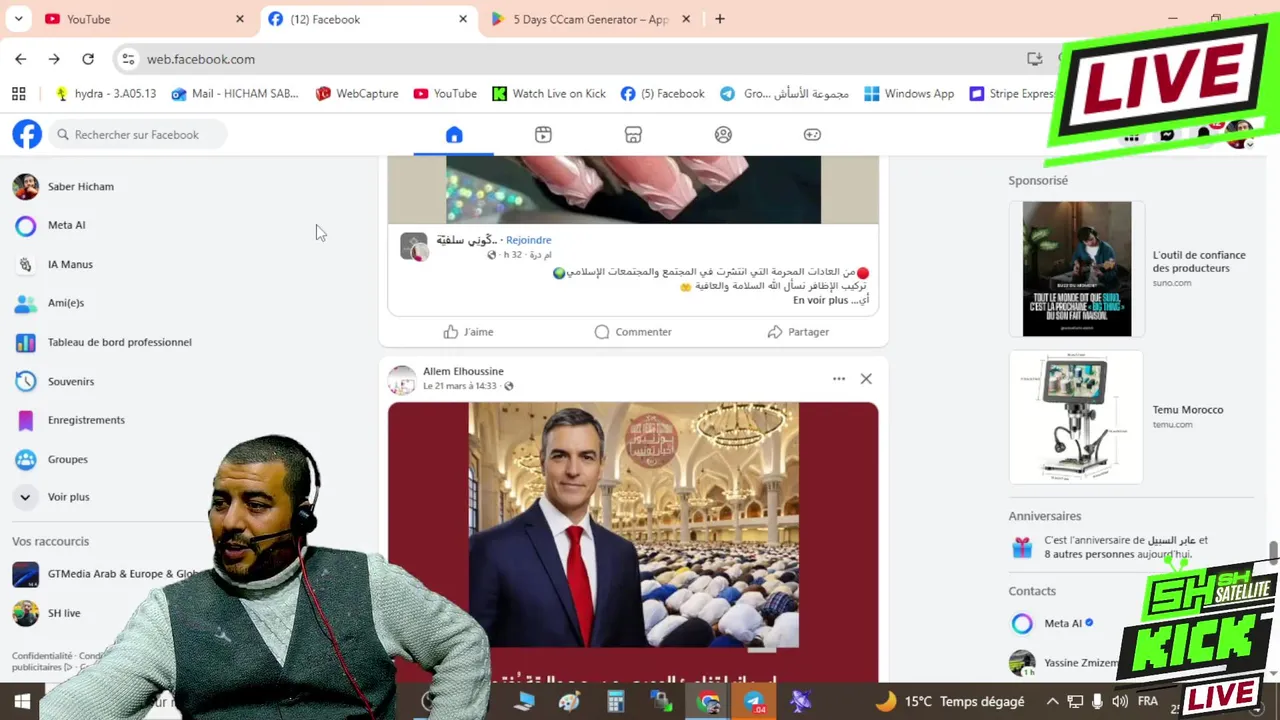Expand post text with En voir plus
Screen dimensions: 1280x720
(820, 300)
